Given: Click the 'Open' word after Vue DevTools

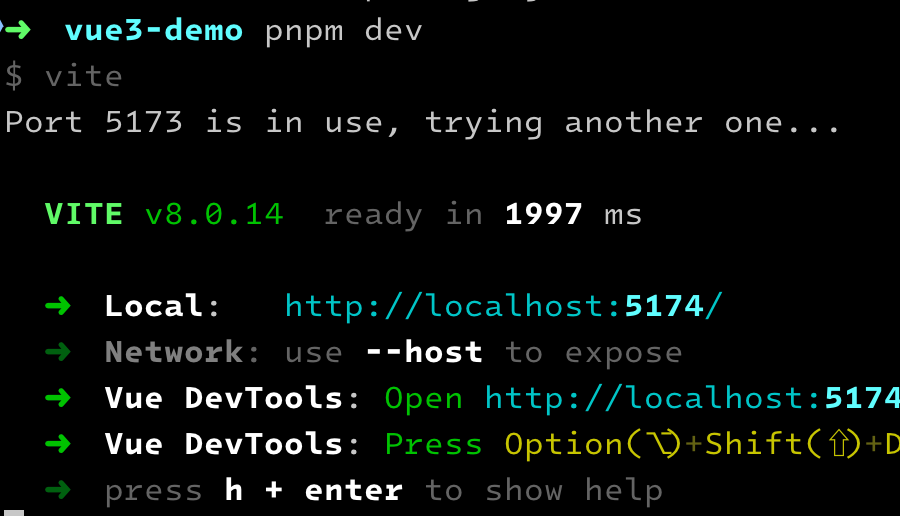Looking at the screenshot, I should click(x=424, y=400).
